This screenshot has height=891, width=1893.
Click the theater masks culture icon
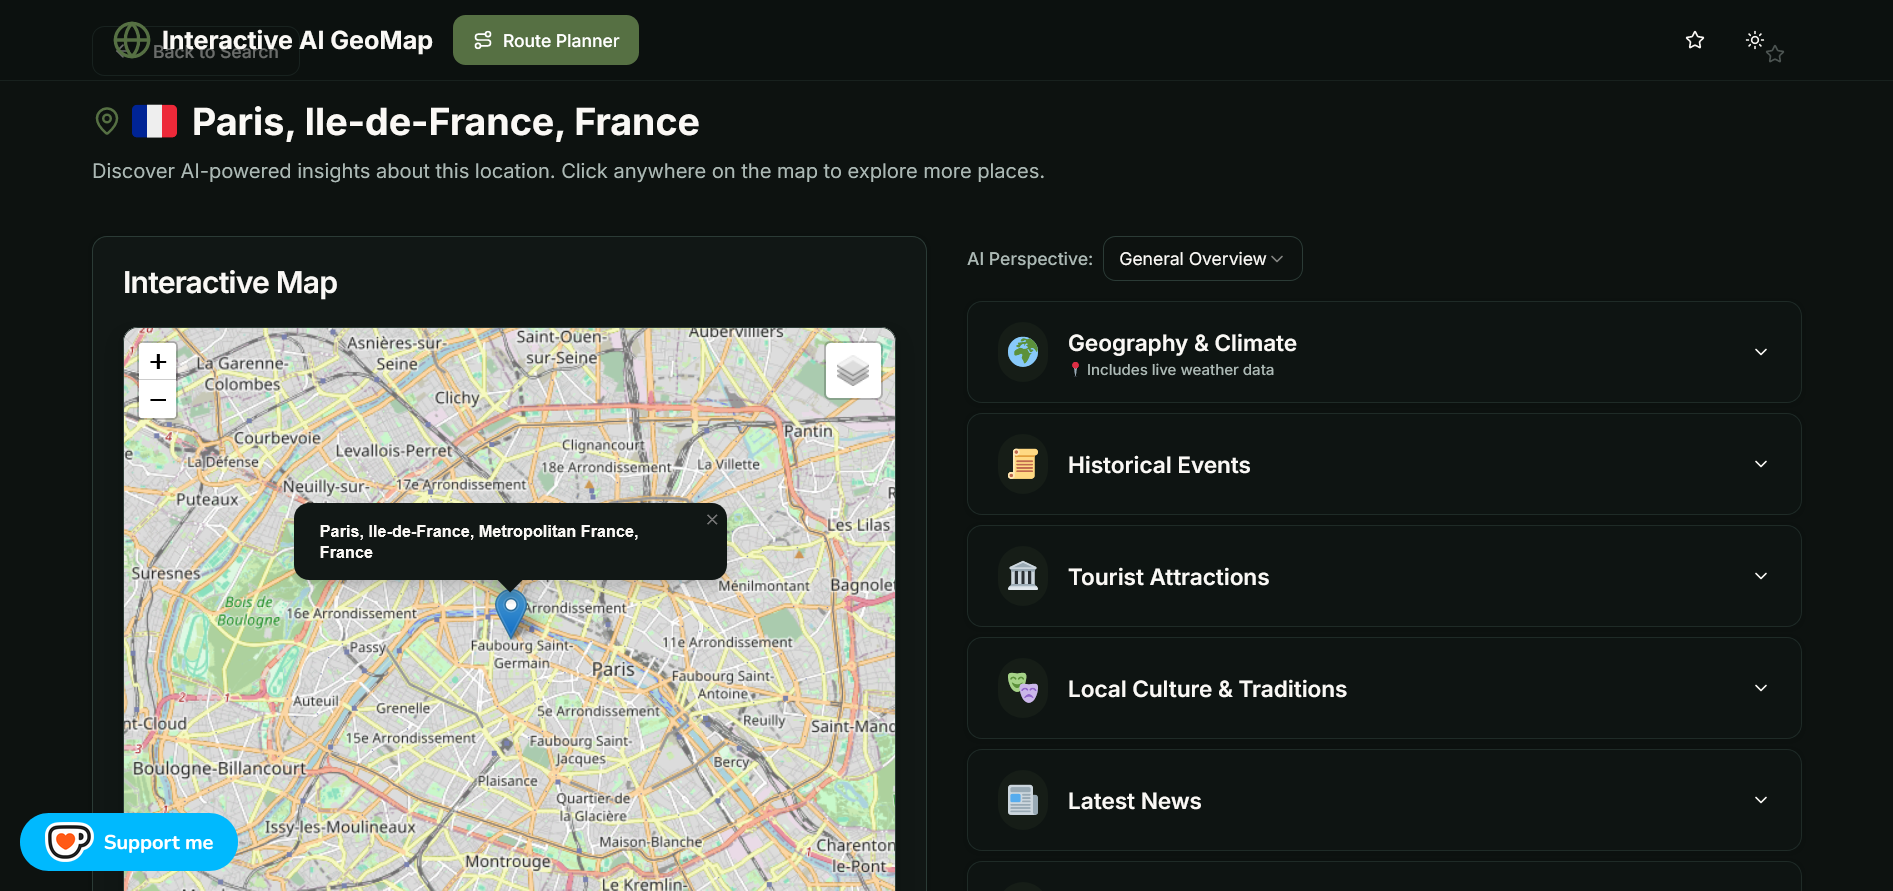click(x=1023, y=688)
